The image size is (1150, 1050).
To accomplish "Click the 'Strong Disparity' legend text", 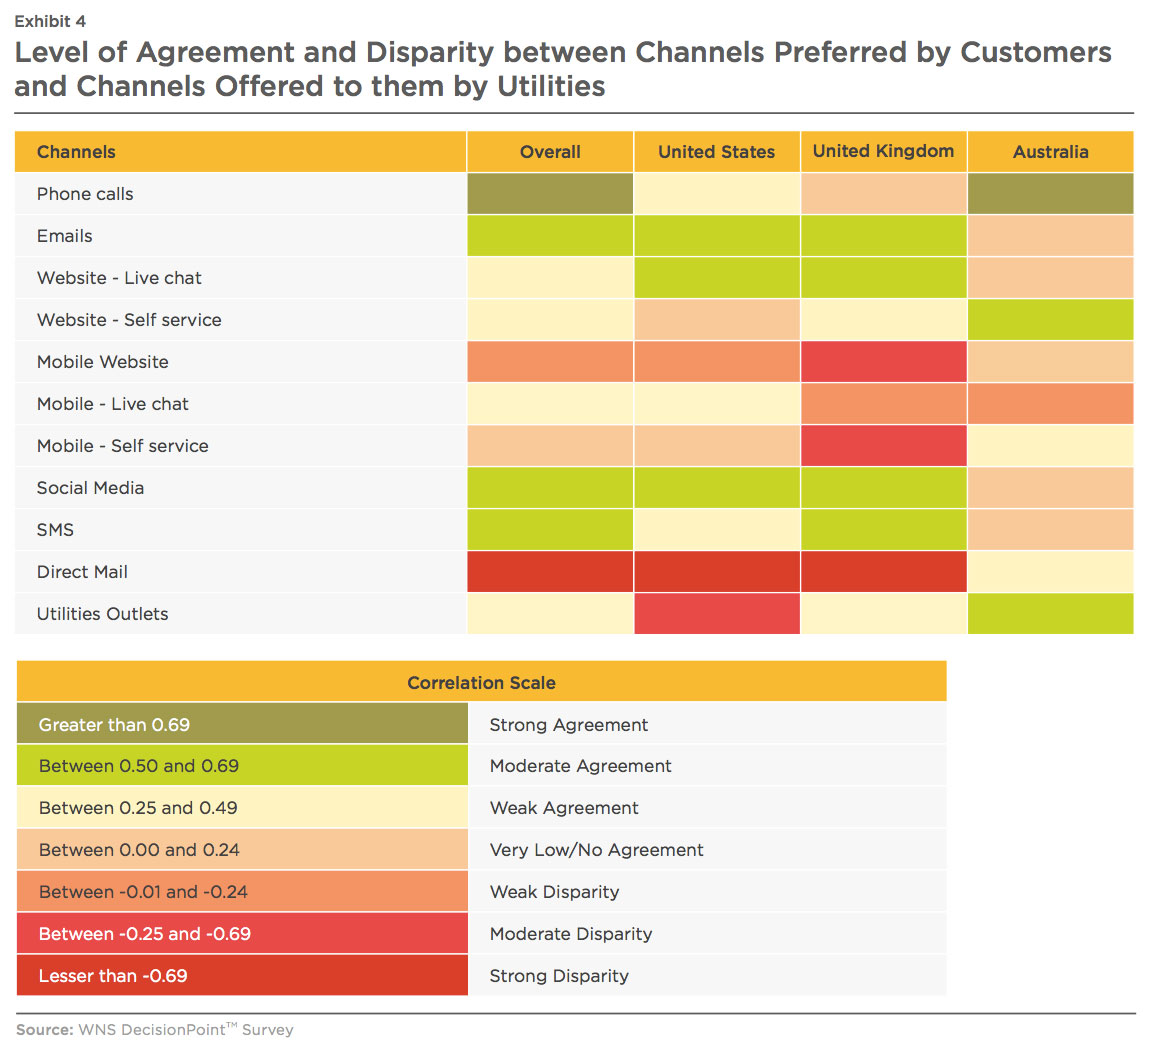I will (559, 975).
